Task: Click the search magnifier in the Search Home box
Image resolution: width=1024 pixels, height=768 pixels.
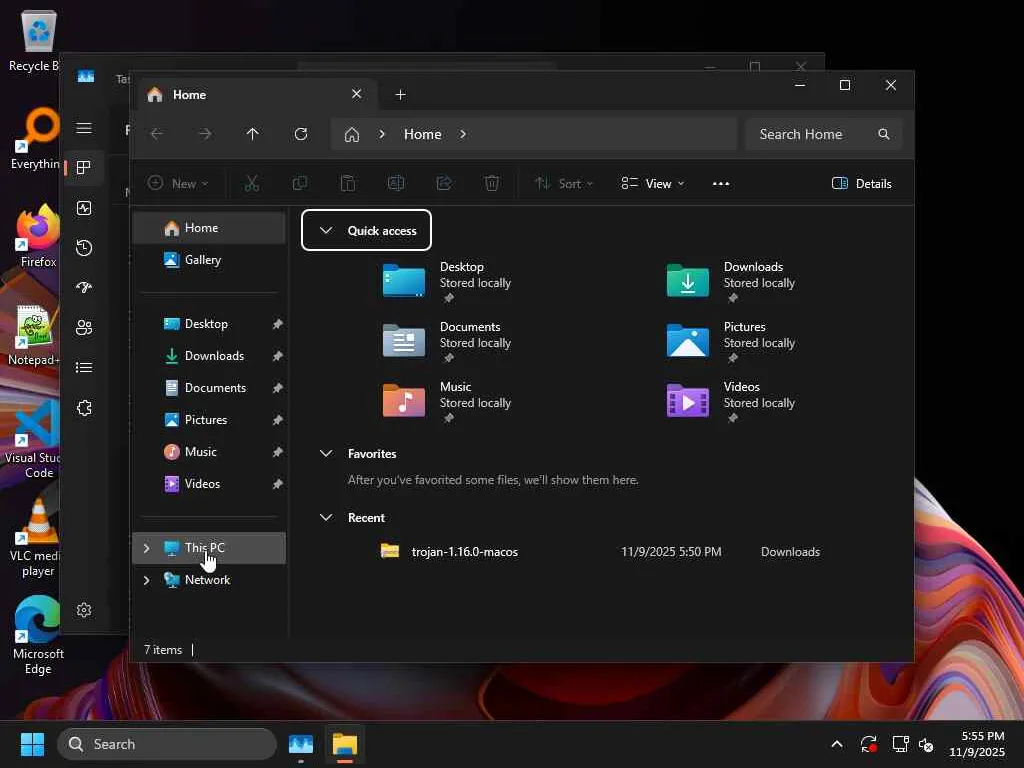Action: click(x=884, y=134)
